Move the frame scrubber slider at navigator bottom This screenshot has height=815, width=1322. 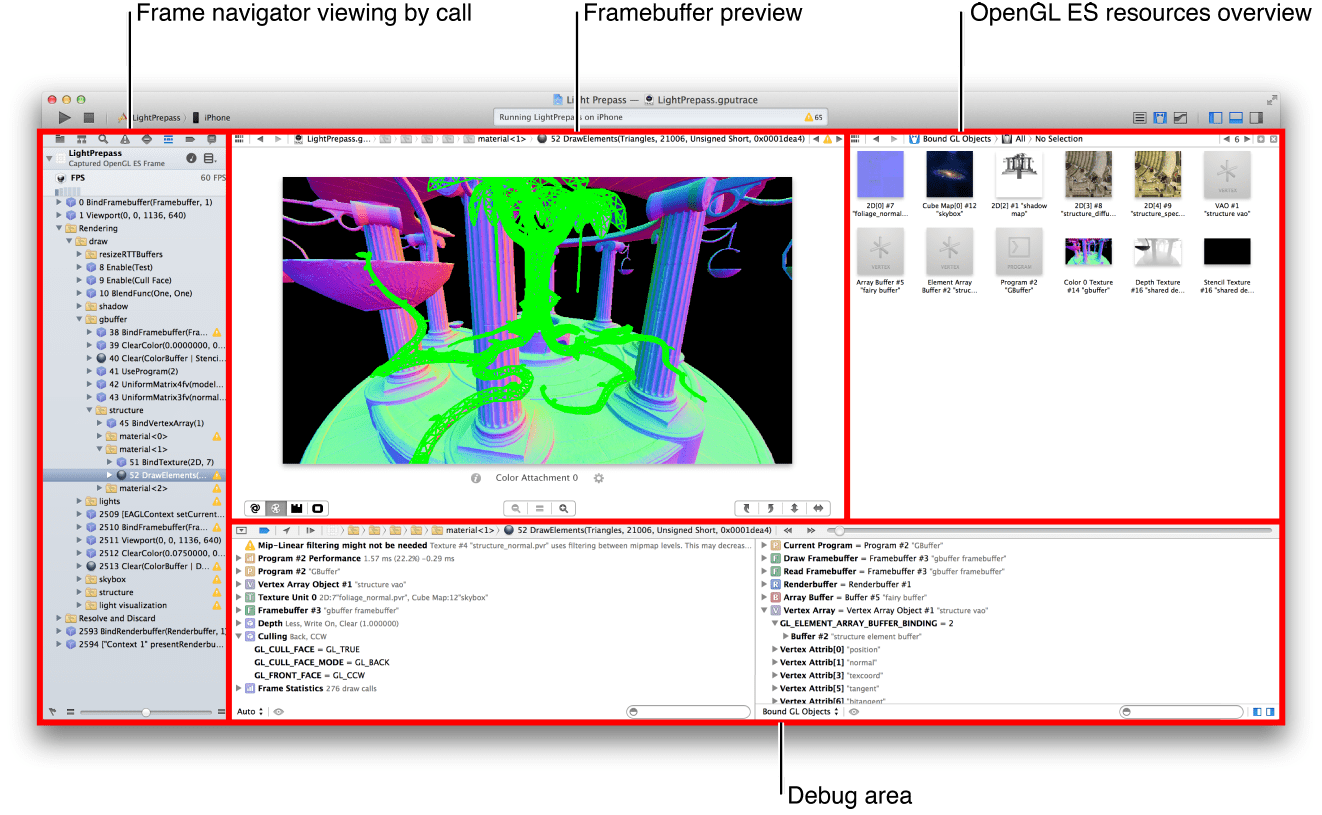(x=146, y=712)
